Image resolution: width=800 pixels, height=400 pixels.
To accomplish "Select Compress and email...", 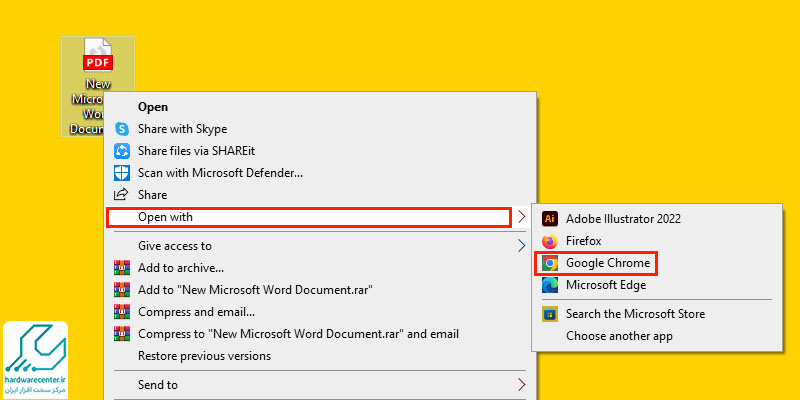I will tap(320, 312).
